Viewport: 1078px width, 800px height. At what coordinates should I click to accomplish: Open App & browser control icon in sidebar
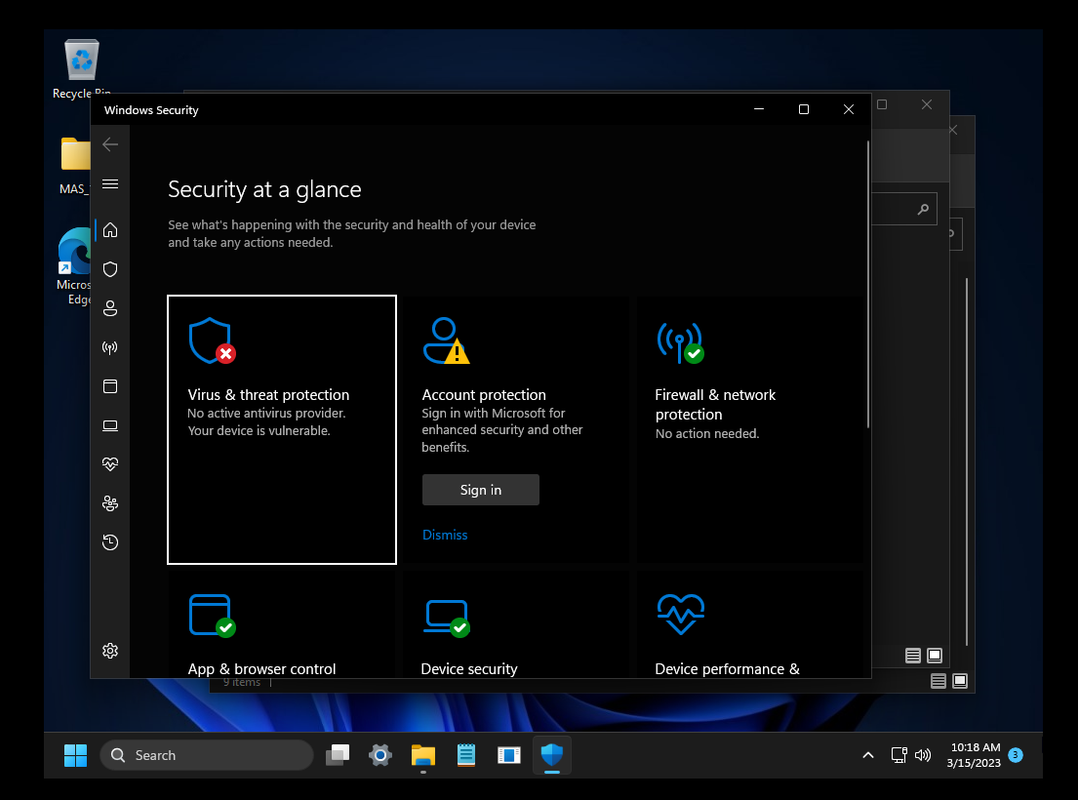click(x=110, y=386)
